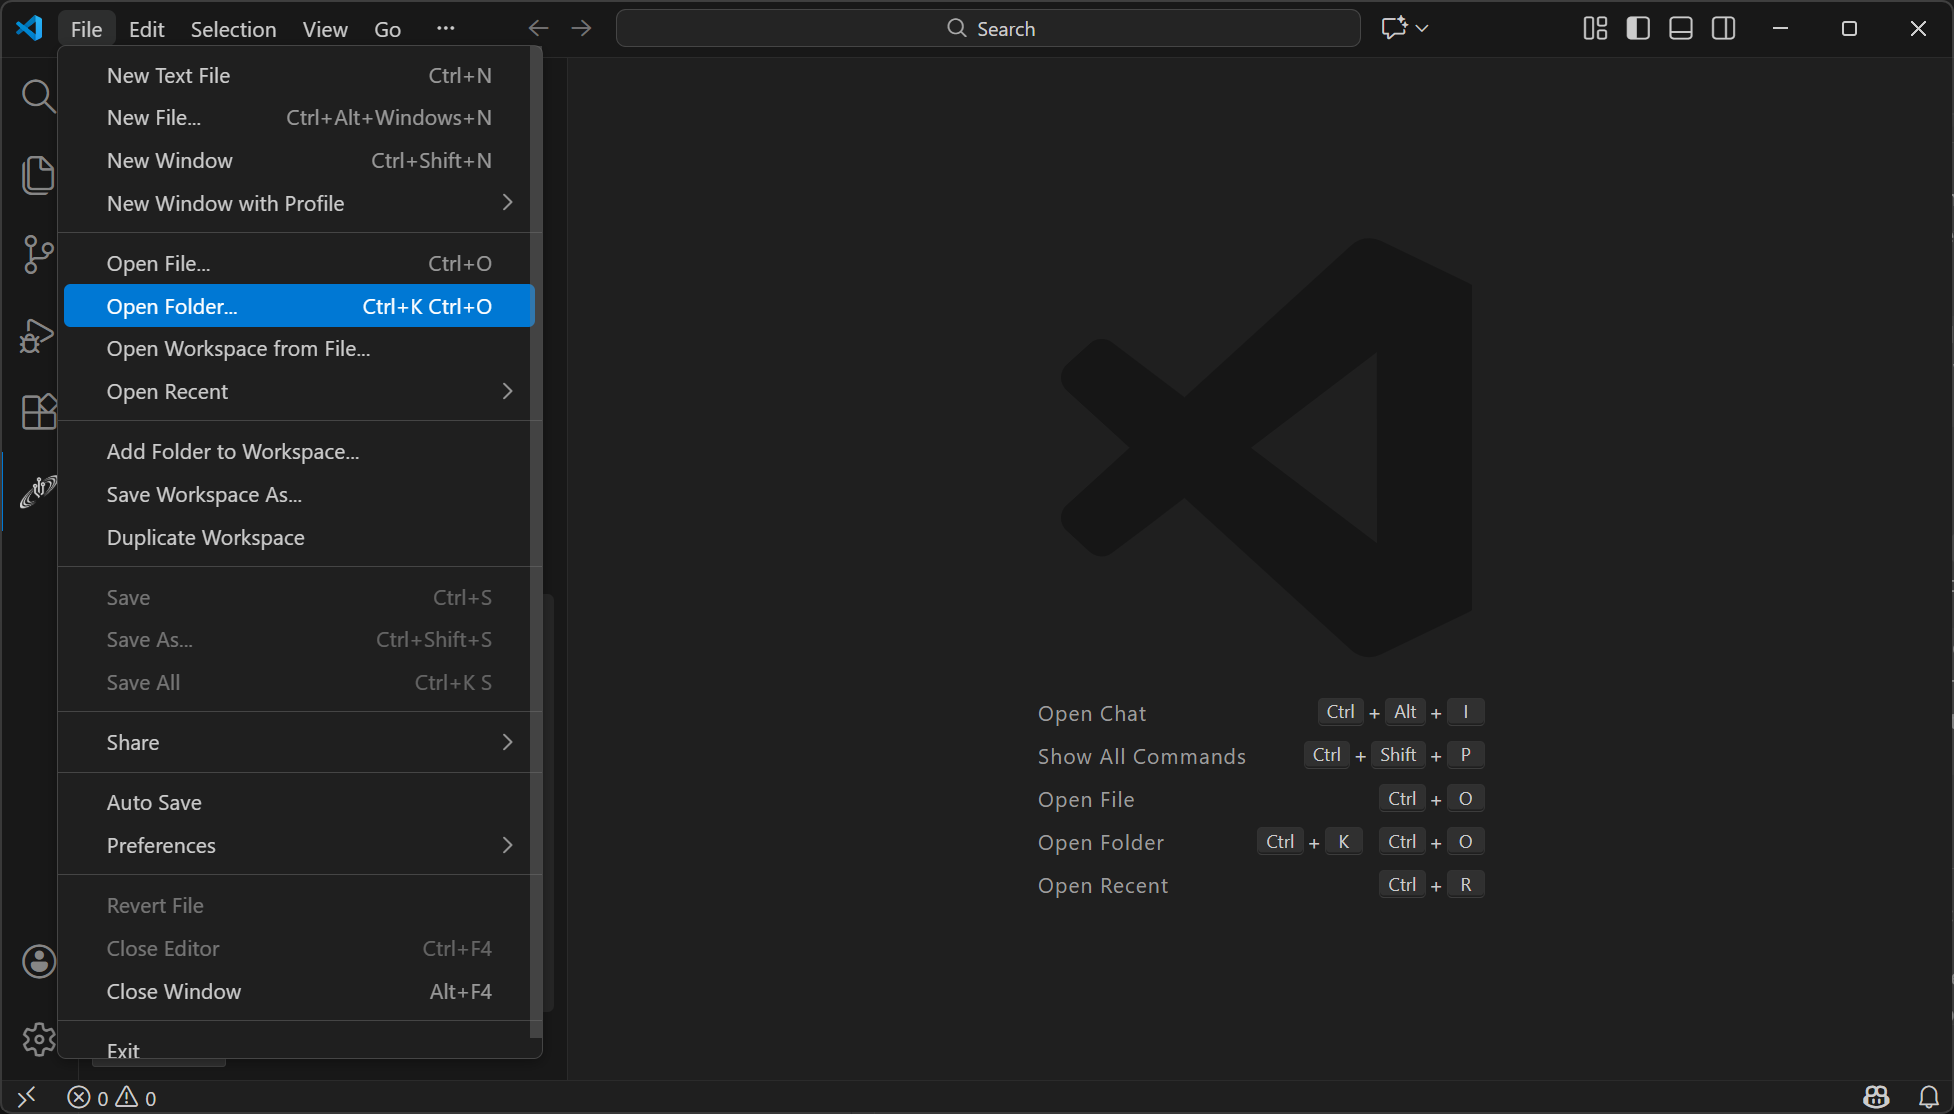Open the chat icon in title bar
The width and height of the screenshot is (1954, 1114).
(x=1393, y=28)
